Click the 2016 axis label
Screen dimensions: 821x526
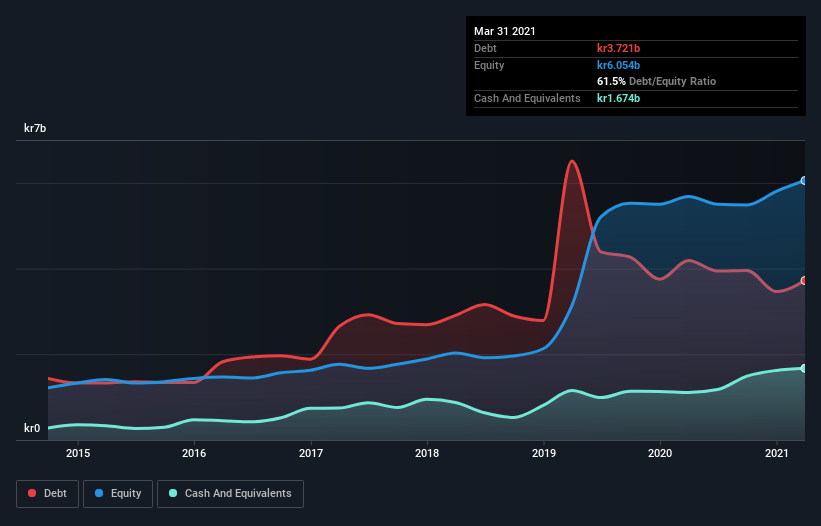tap(194, 453)
